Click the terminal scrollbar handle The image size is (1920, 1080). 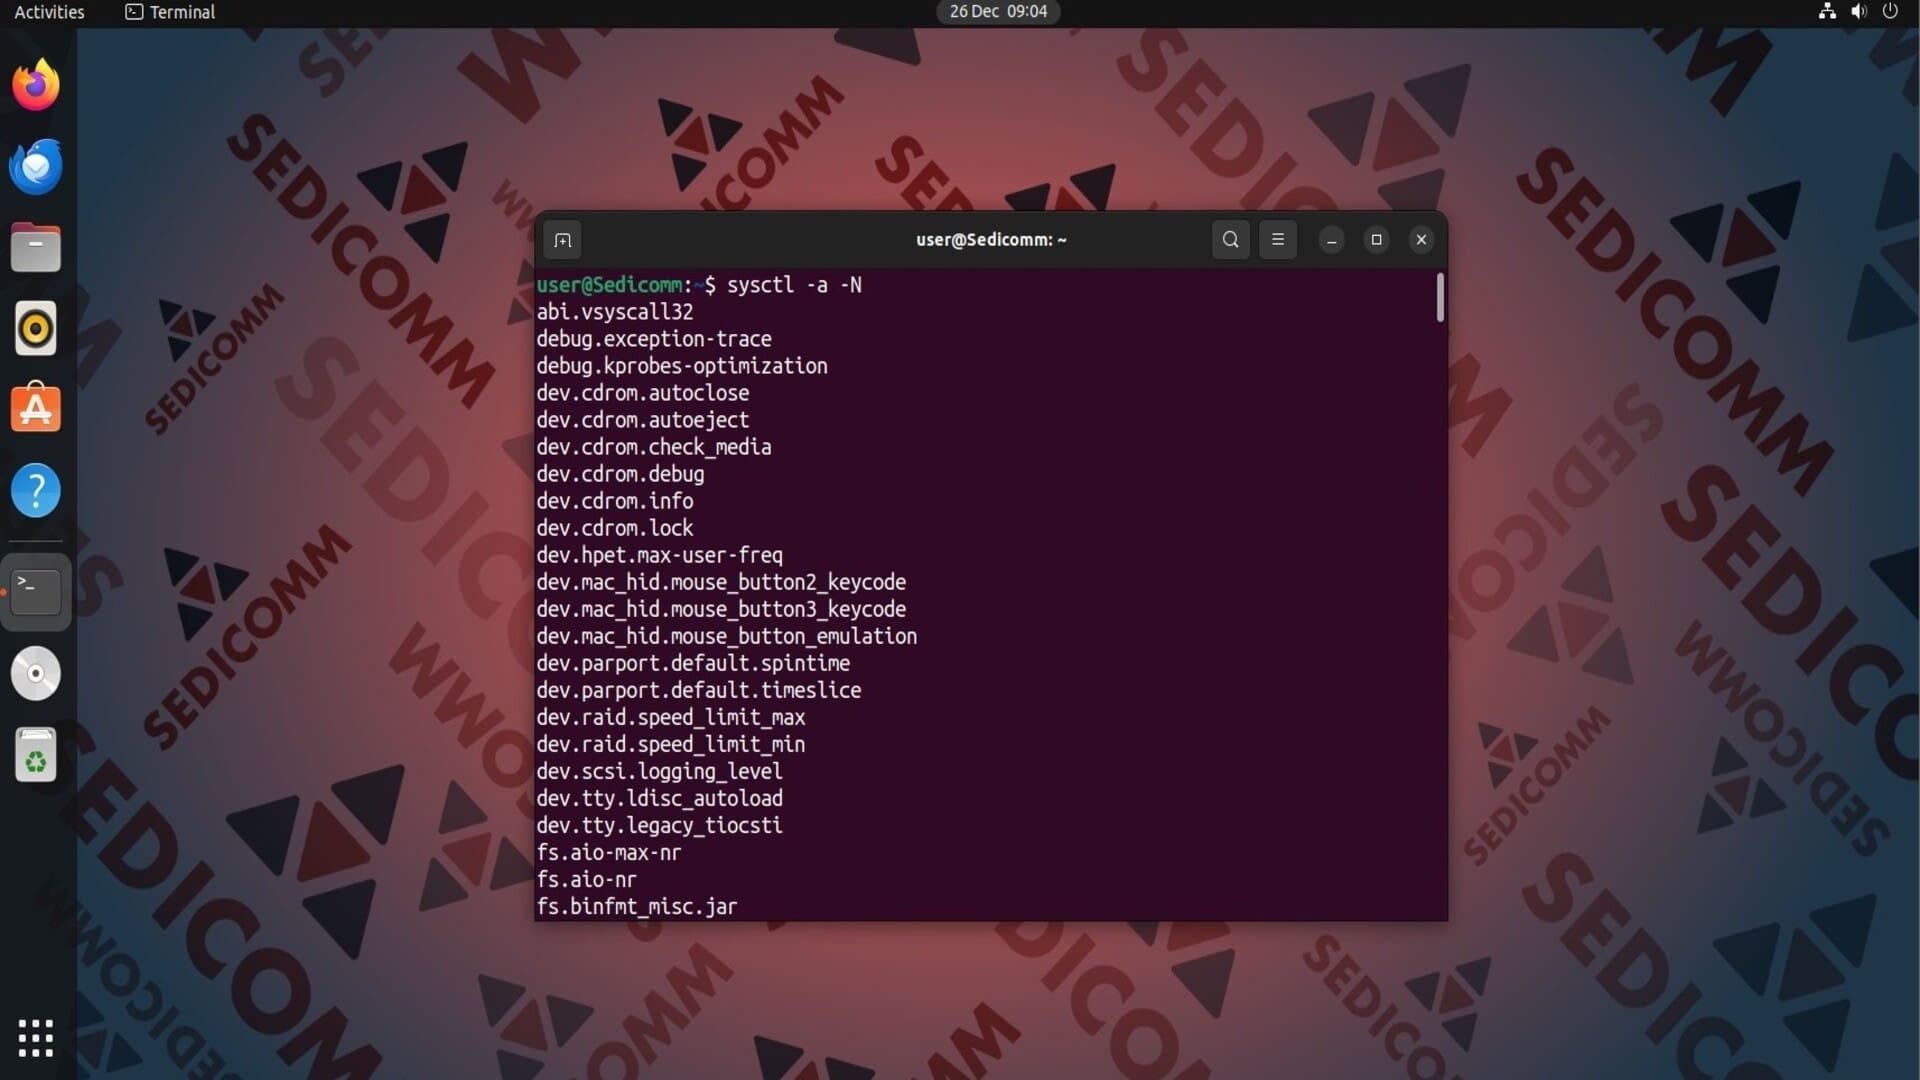click(x=1440, y=298)
